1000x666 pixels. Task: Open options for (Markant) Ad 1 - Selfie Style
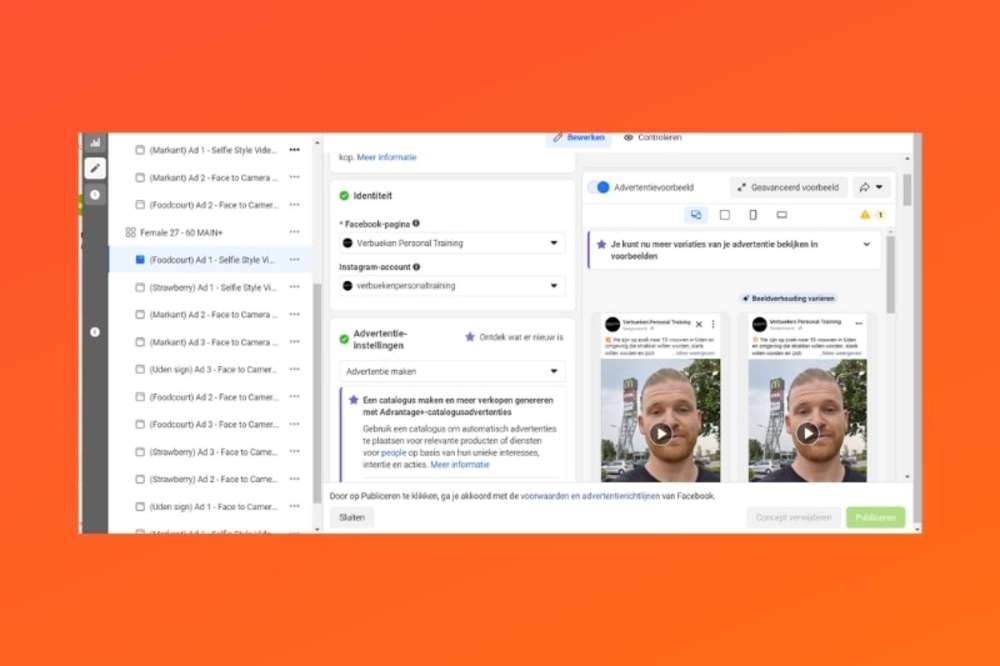[294, 150]
